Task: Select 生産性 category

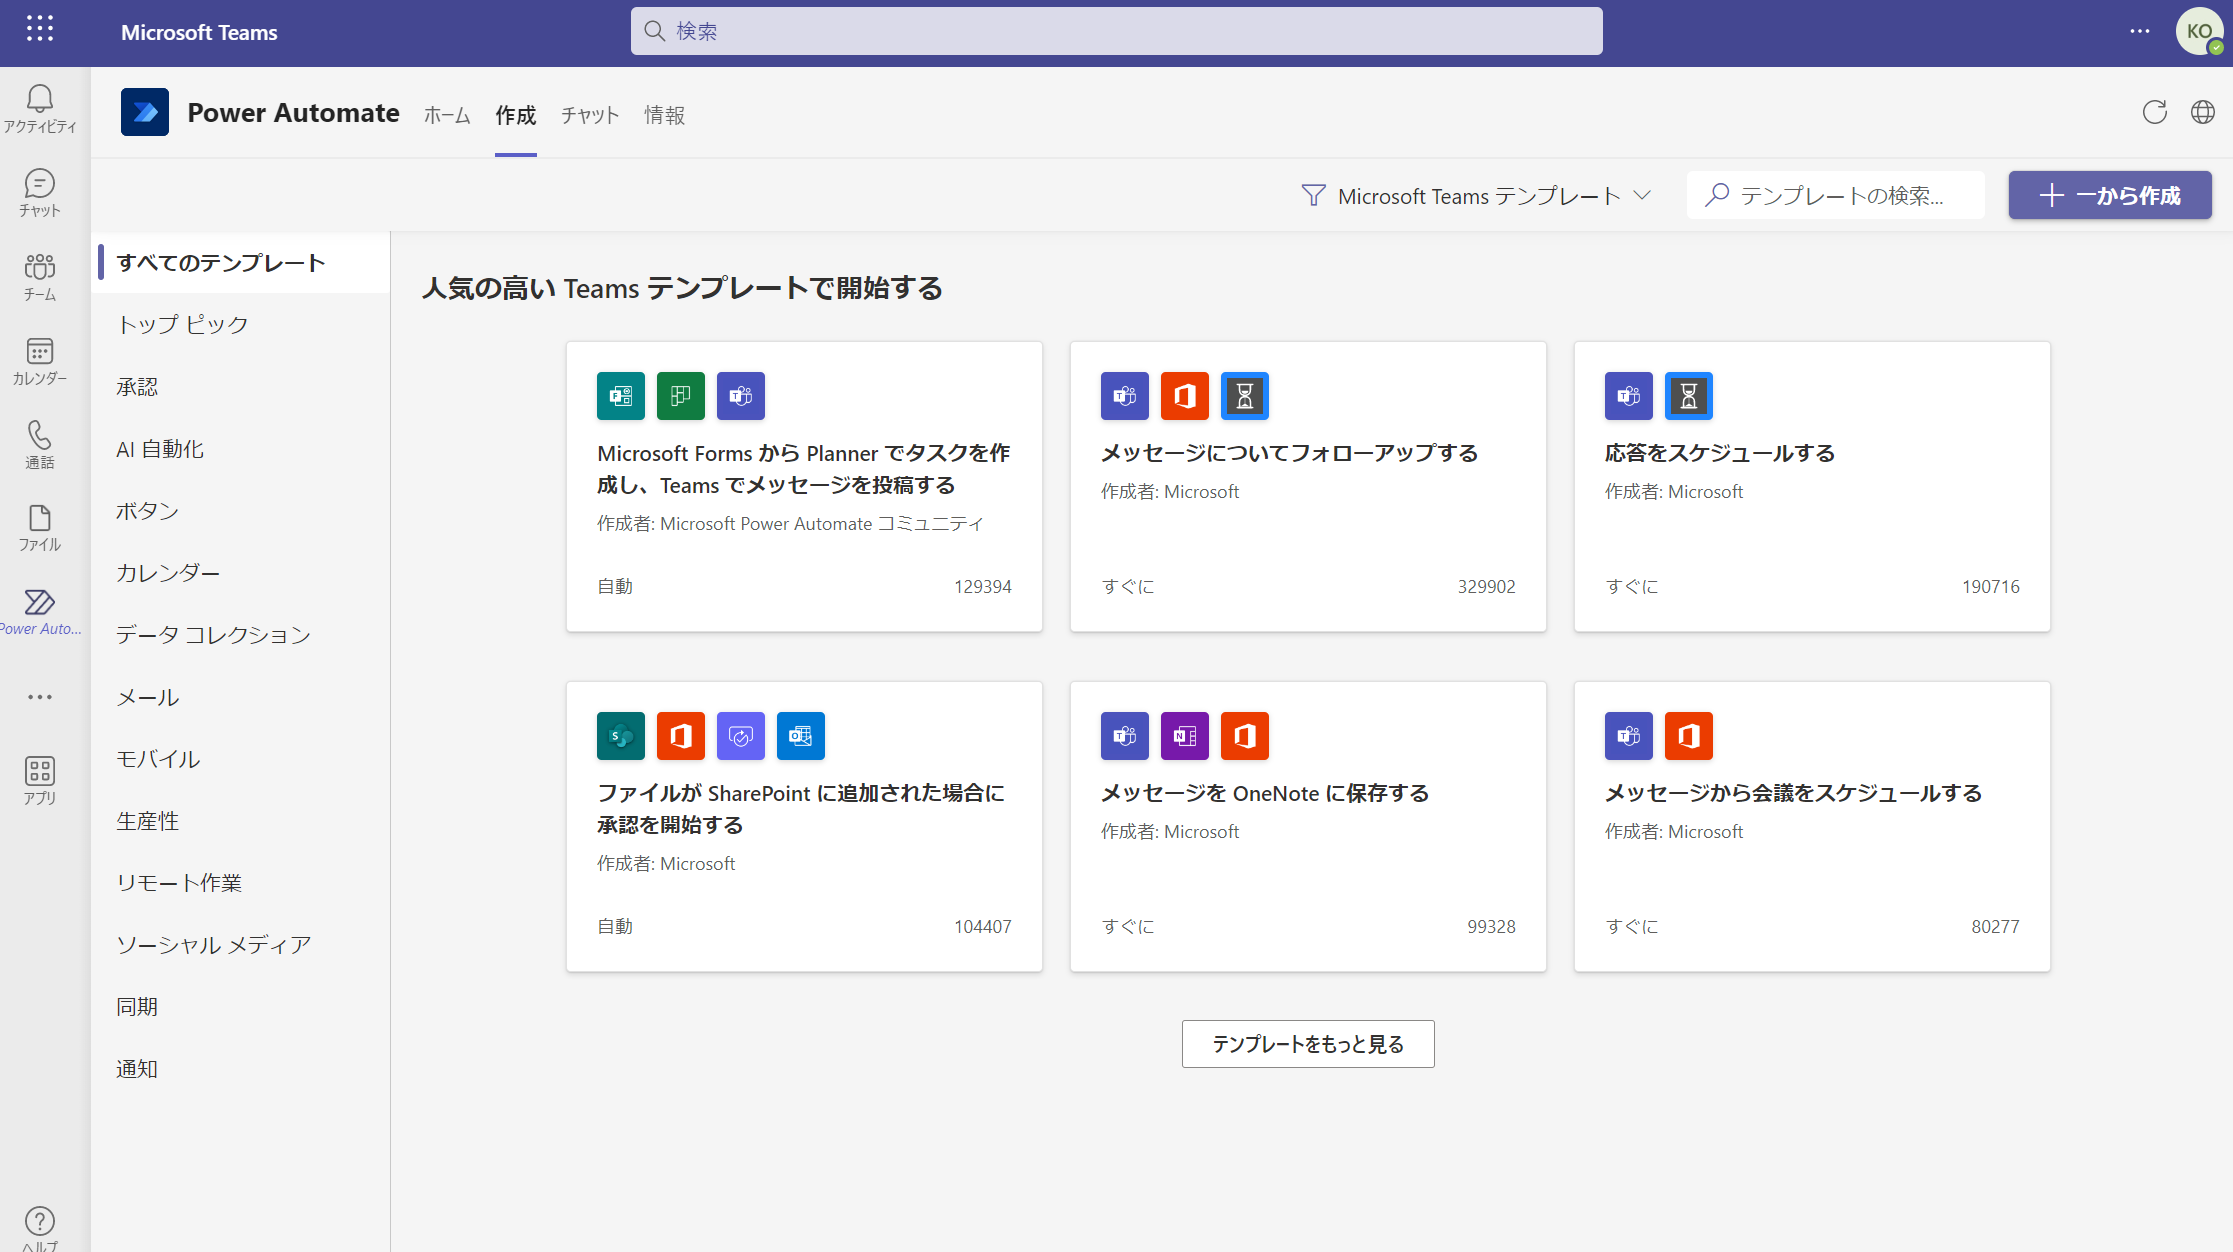Action: (x=241, y=821)
